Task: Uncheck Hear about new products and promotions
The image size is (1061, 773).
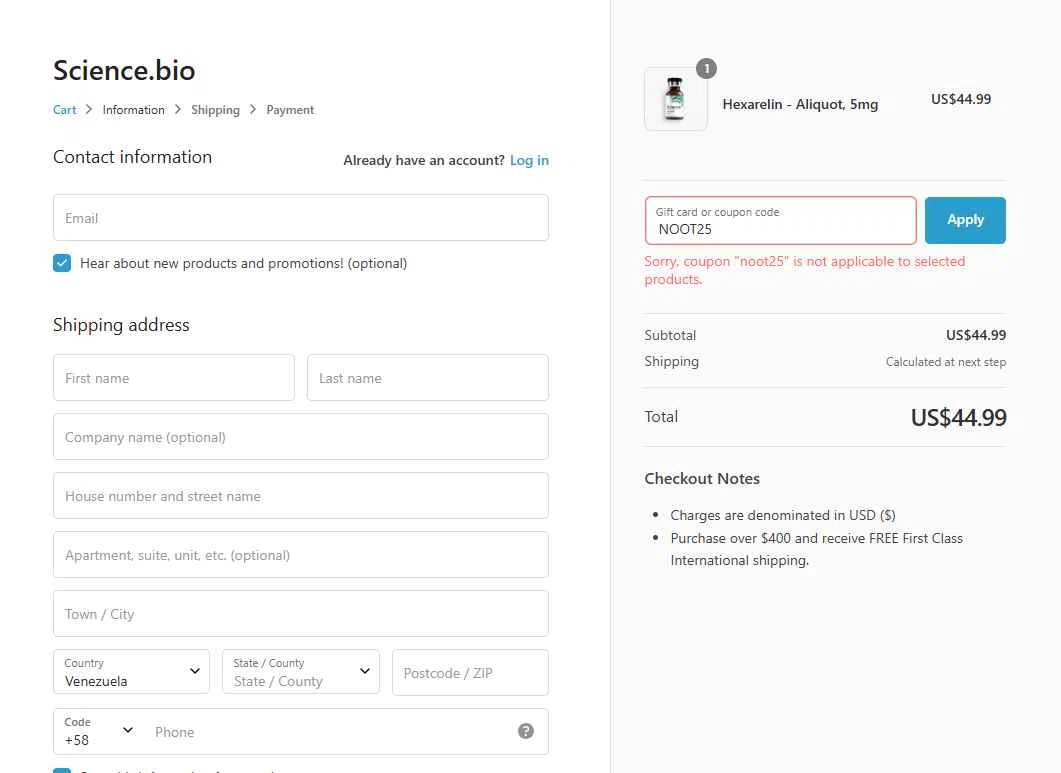Action: pyautogui.click(x=62, y=263)
